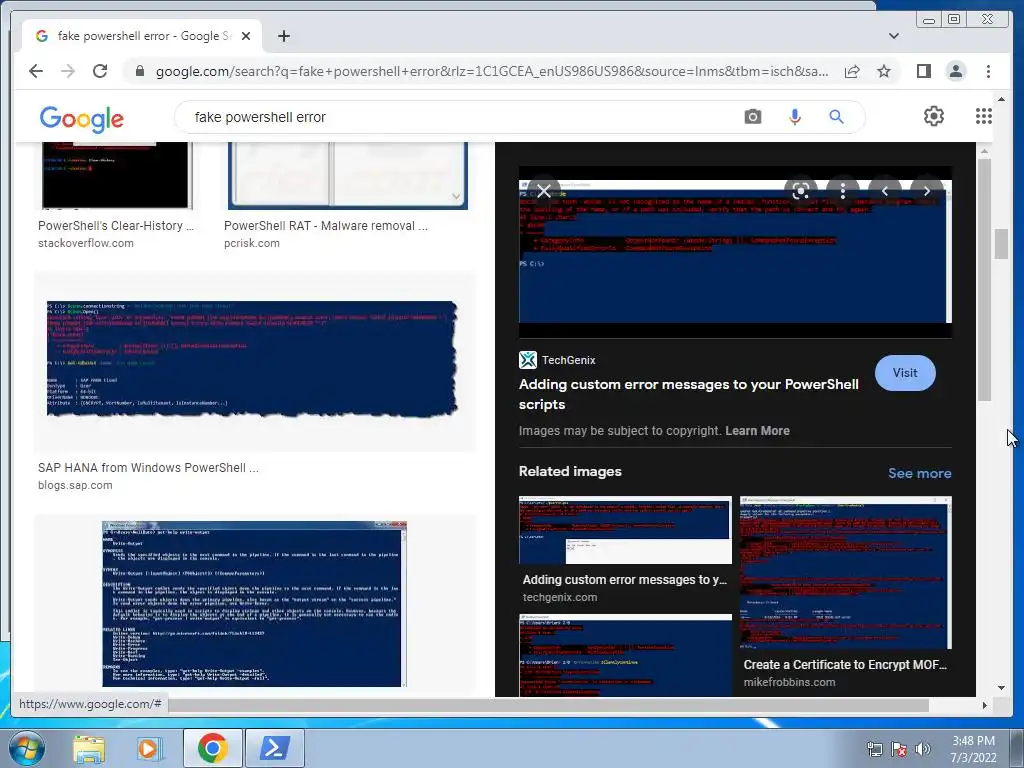The image size is (1024, 768).
Task: Open TechGenix source link
Action: [x=557, y=360]
